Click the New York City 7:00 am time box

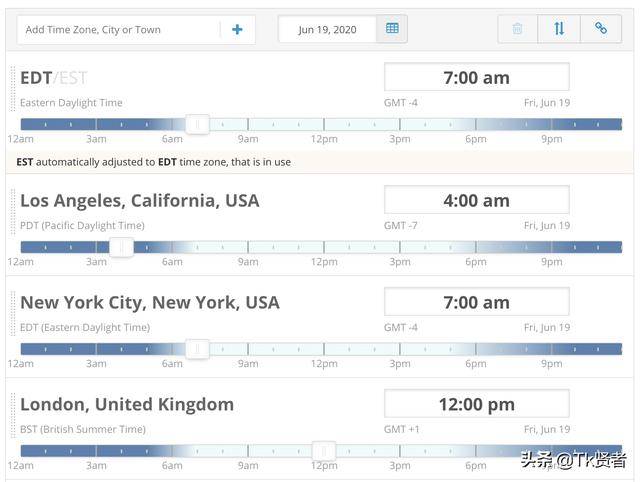476,302
